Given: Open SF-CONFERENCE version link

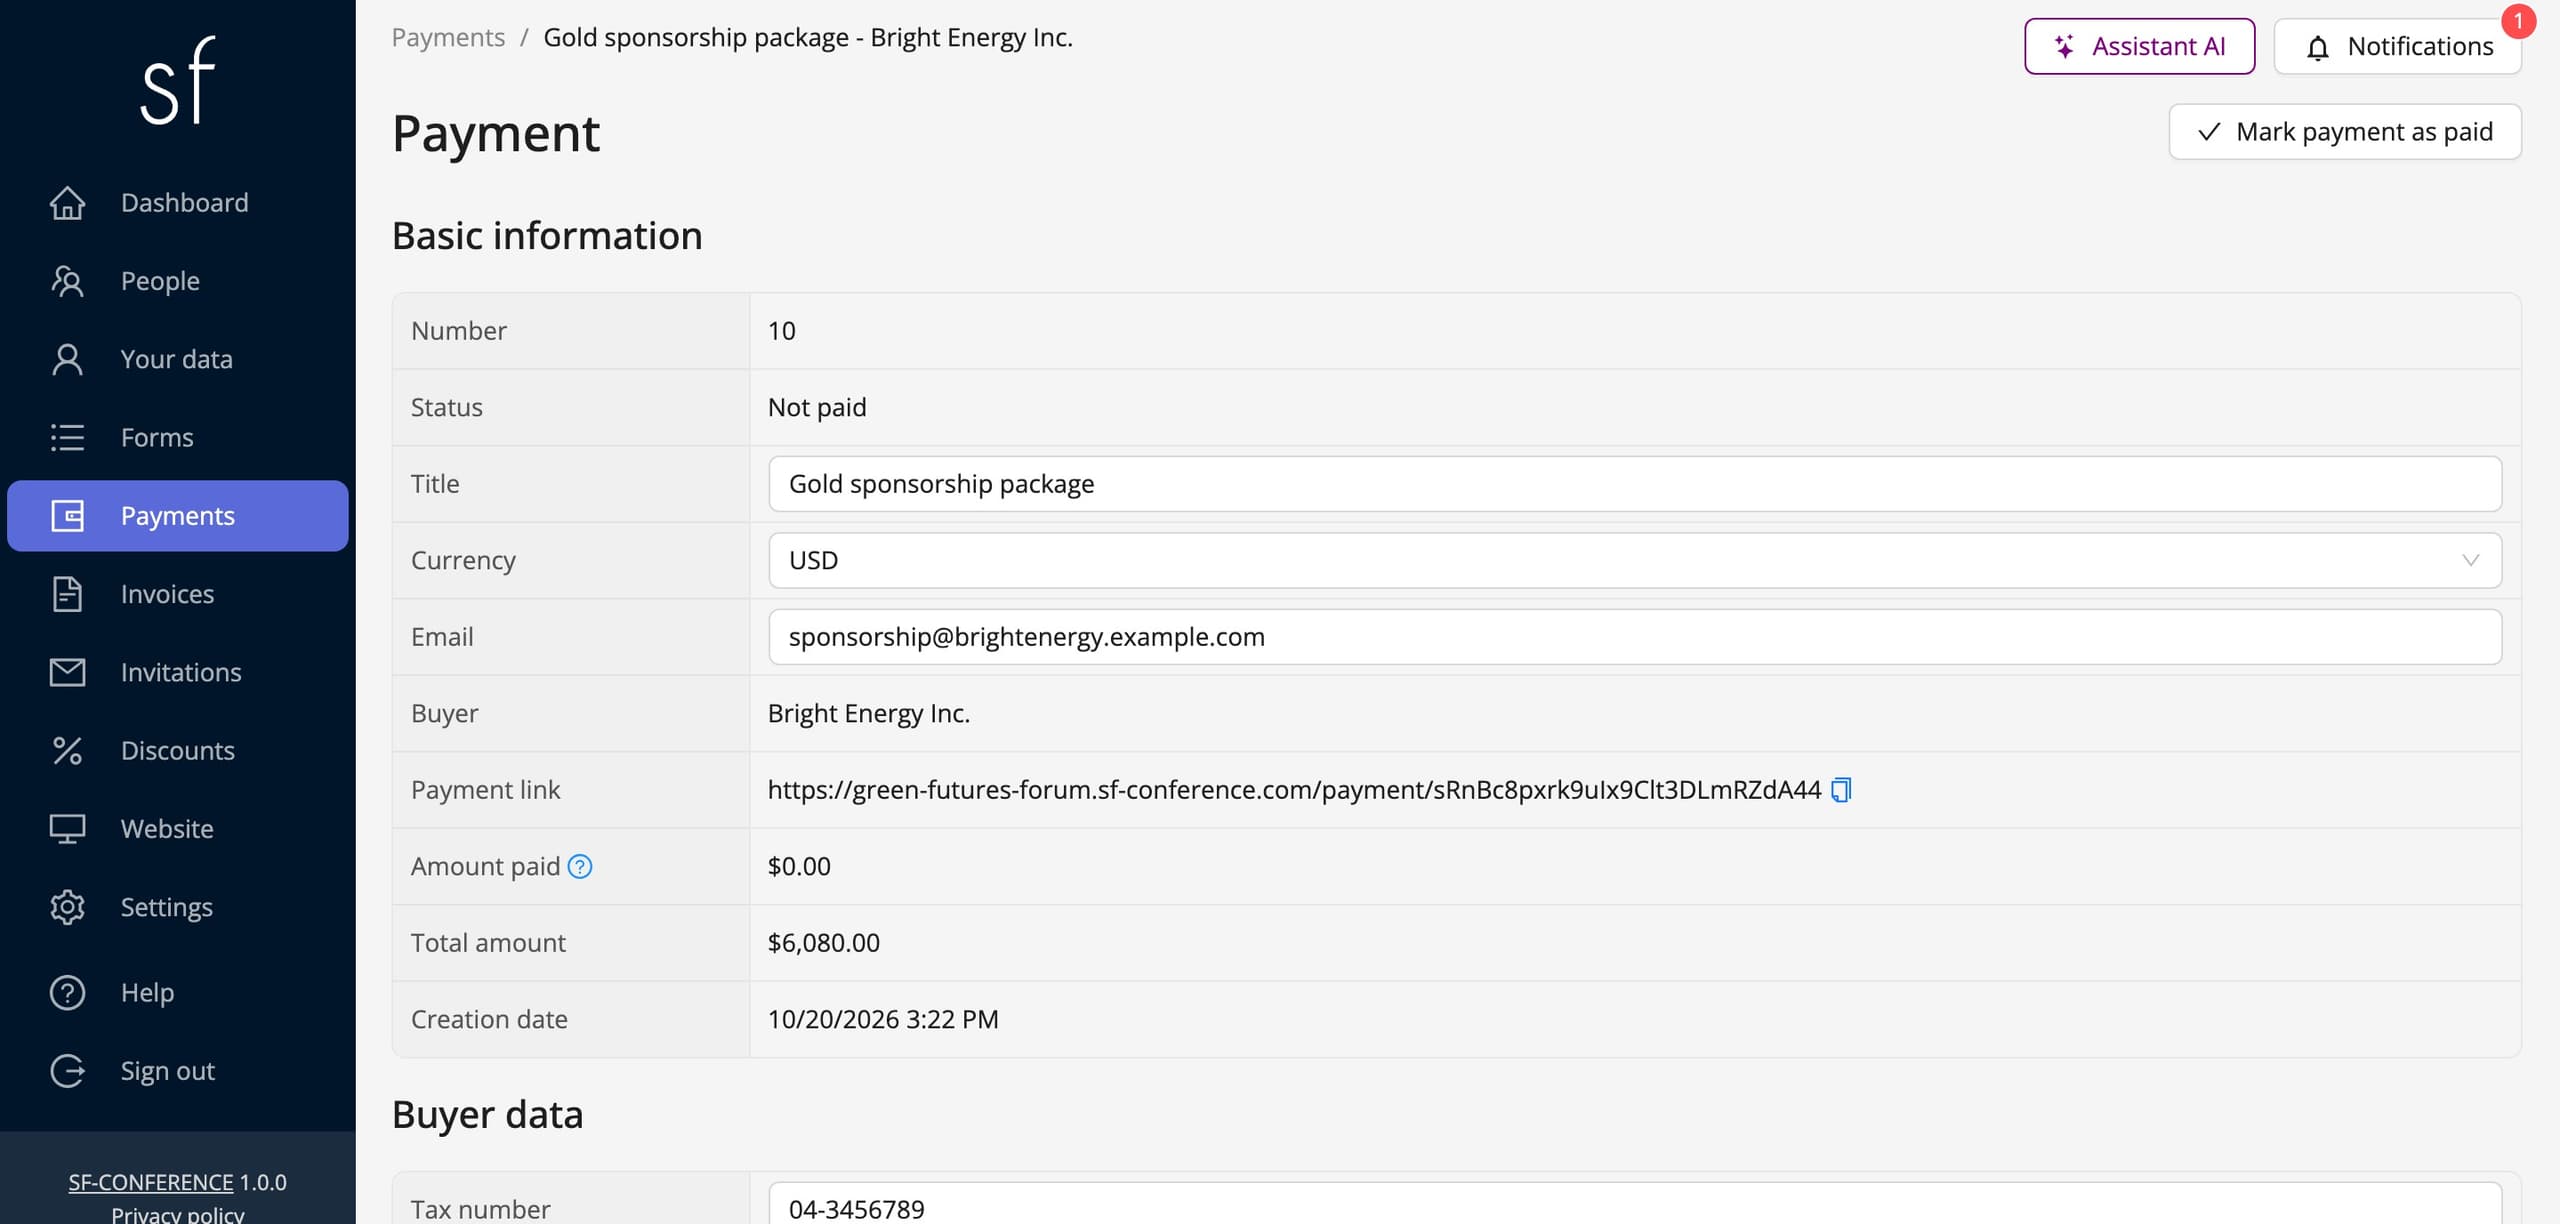Looking at the screenshot, I should coord(150,1182).
